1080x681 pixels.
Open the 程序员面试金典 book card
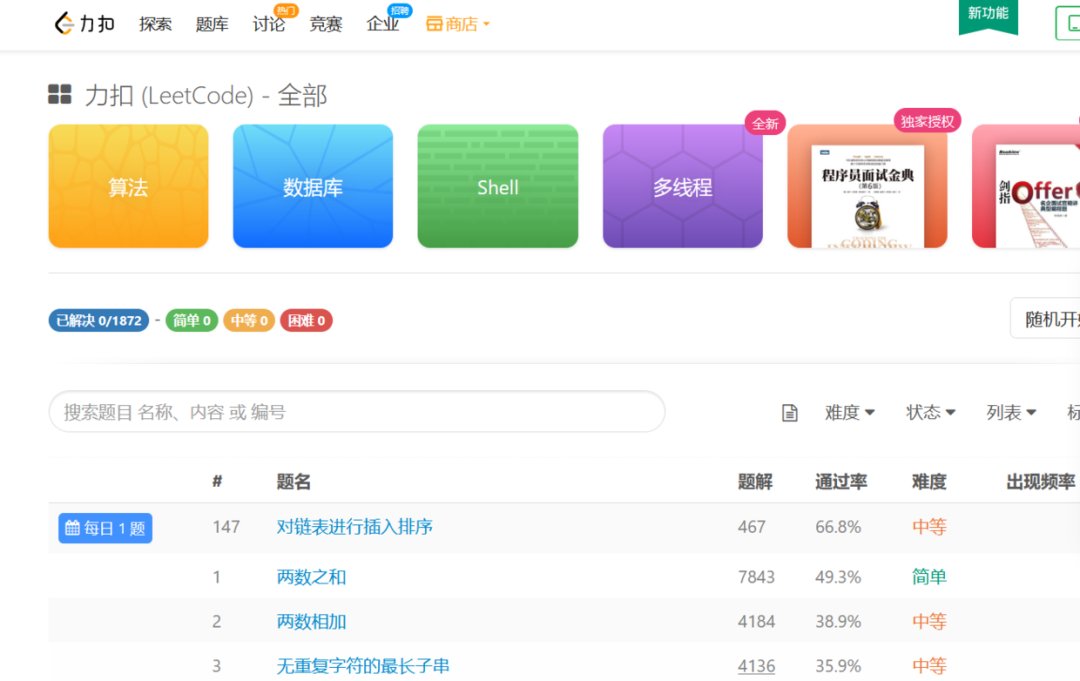pyautogui.click(x=867, y=186)
